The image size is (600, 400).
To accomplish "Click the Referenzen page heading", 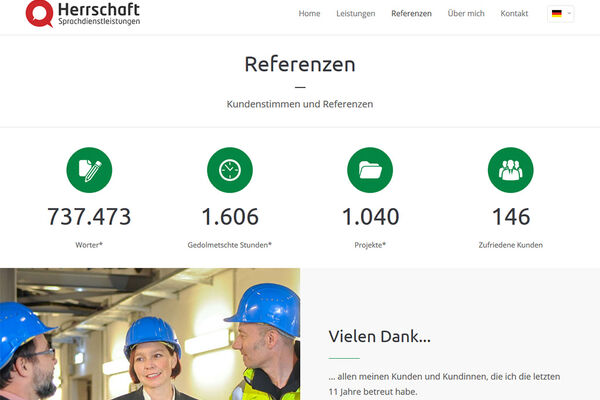I will coord(300,64).
